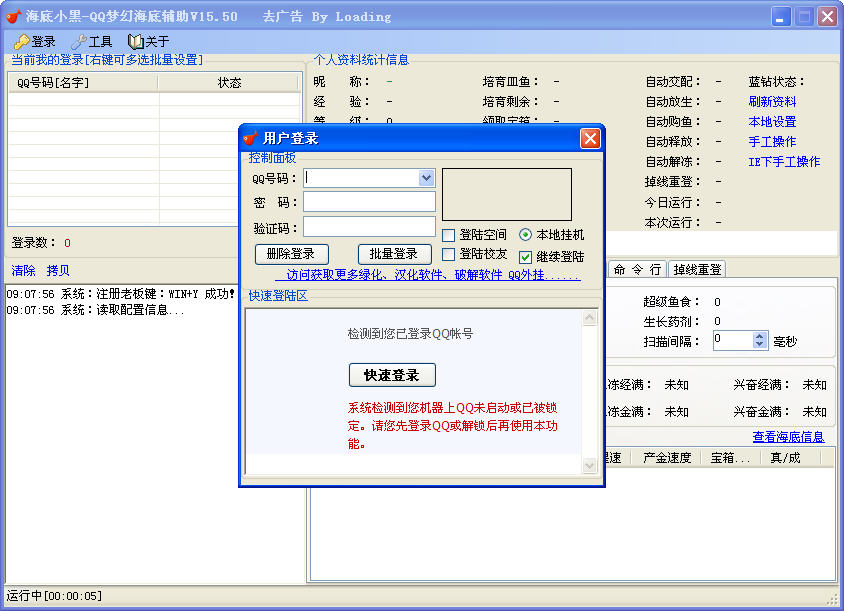
Task: Switch to the 掉线重登 tab
Action: 697,269
